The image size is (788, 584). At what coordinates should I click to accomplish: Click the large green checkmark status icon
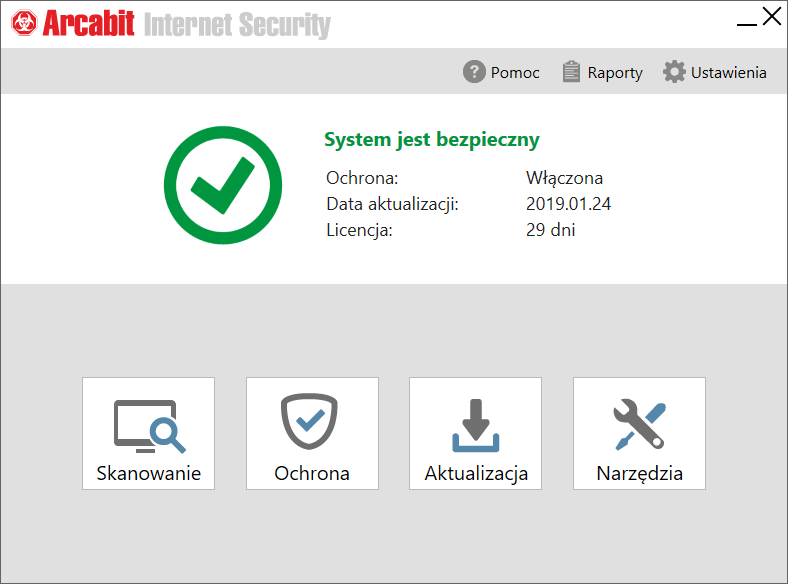click(x=223, y=185)
